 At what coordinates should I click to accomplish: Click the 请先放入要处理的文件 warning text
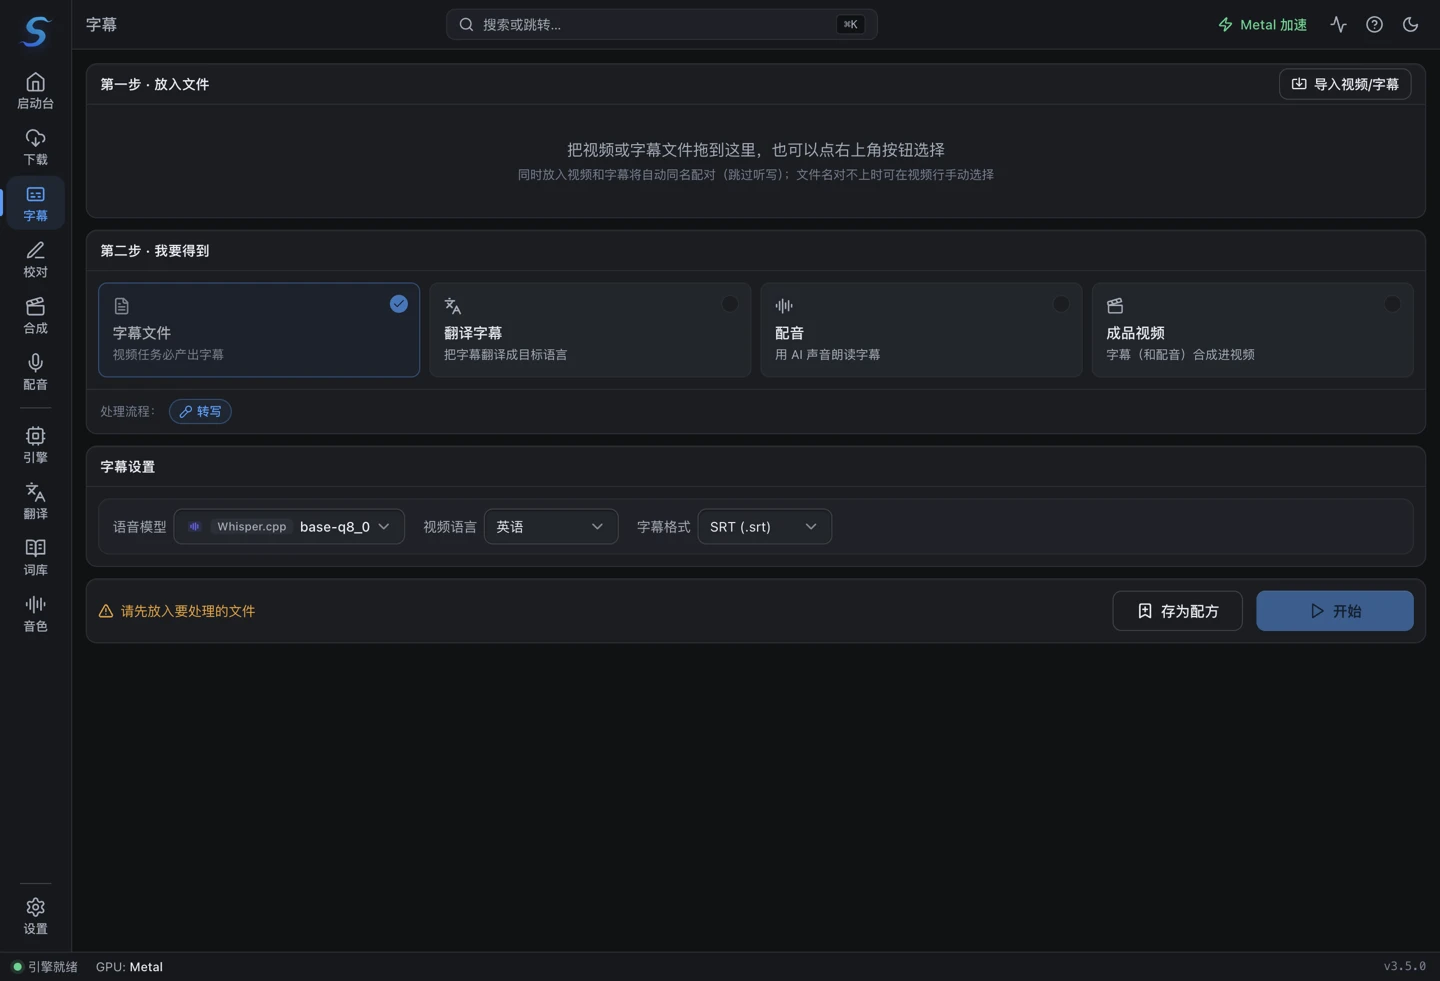tap(188, 611)
